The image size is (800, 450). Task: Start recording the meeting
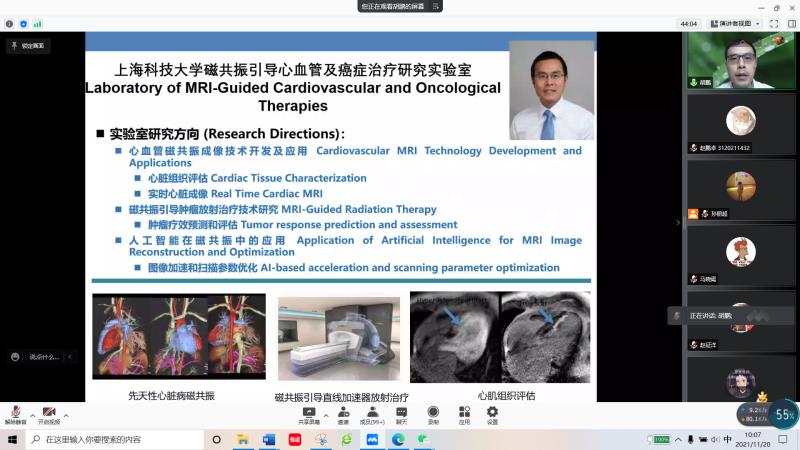pyautogui.click(x=433, y=412)
